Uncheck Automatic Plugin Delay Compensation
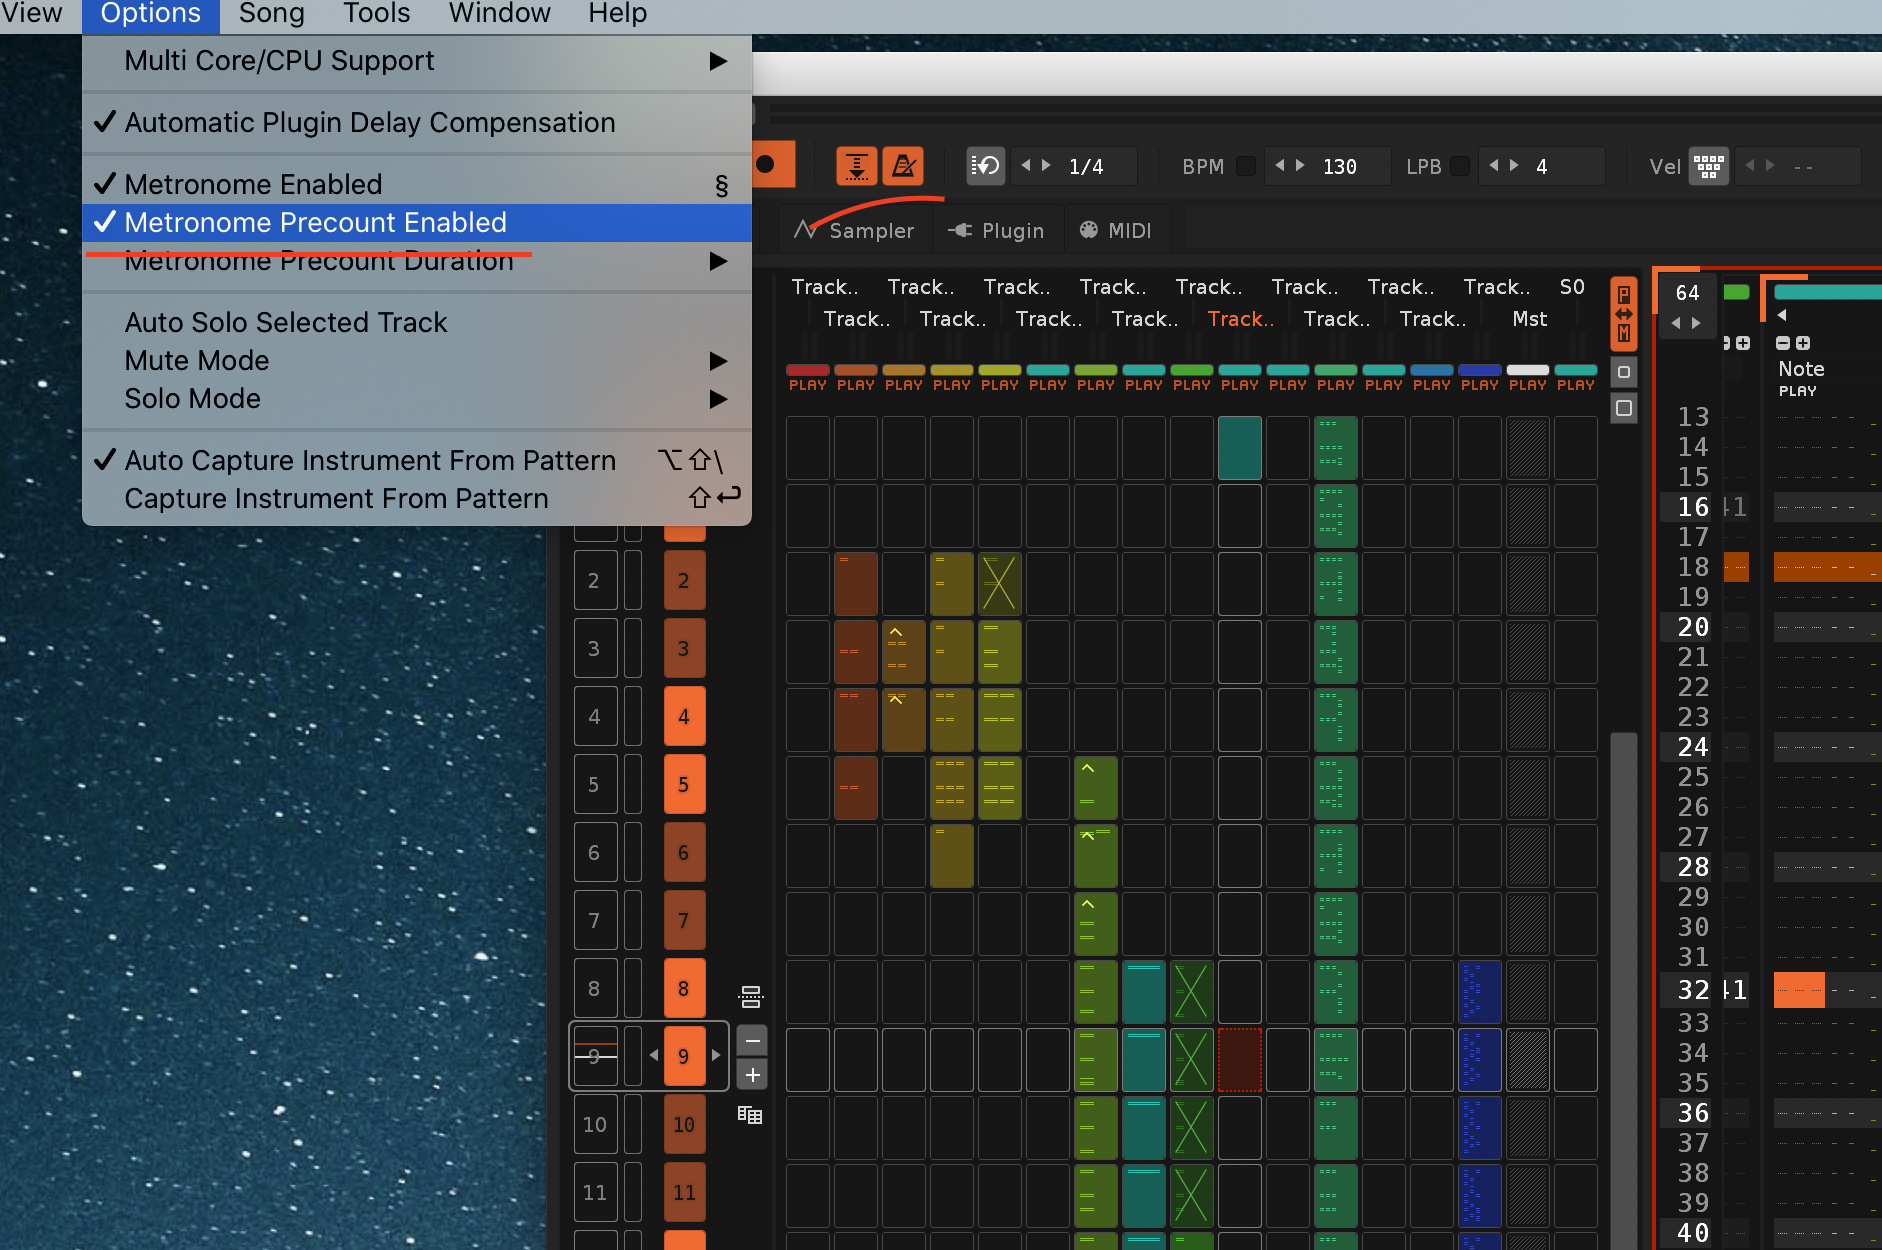Viewport: 1882px width, 1250px height. coord(416,122)
